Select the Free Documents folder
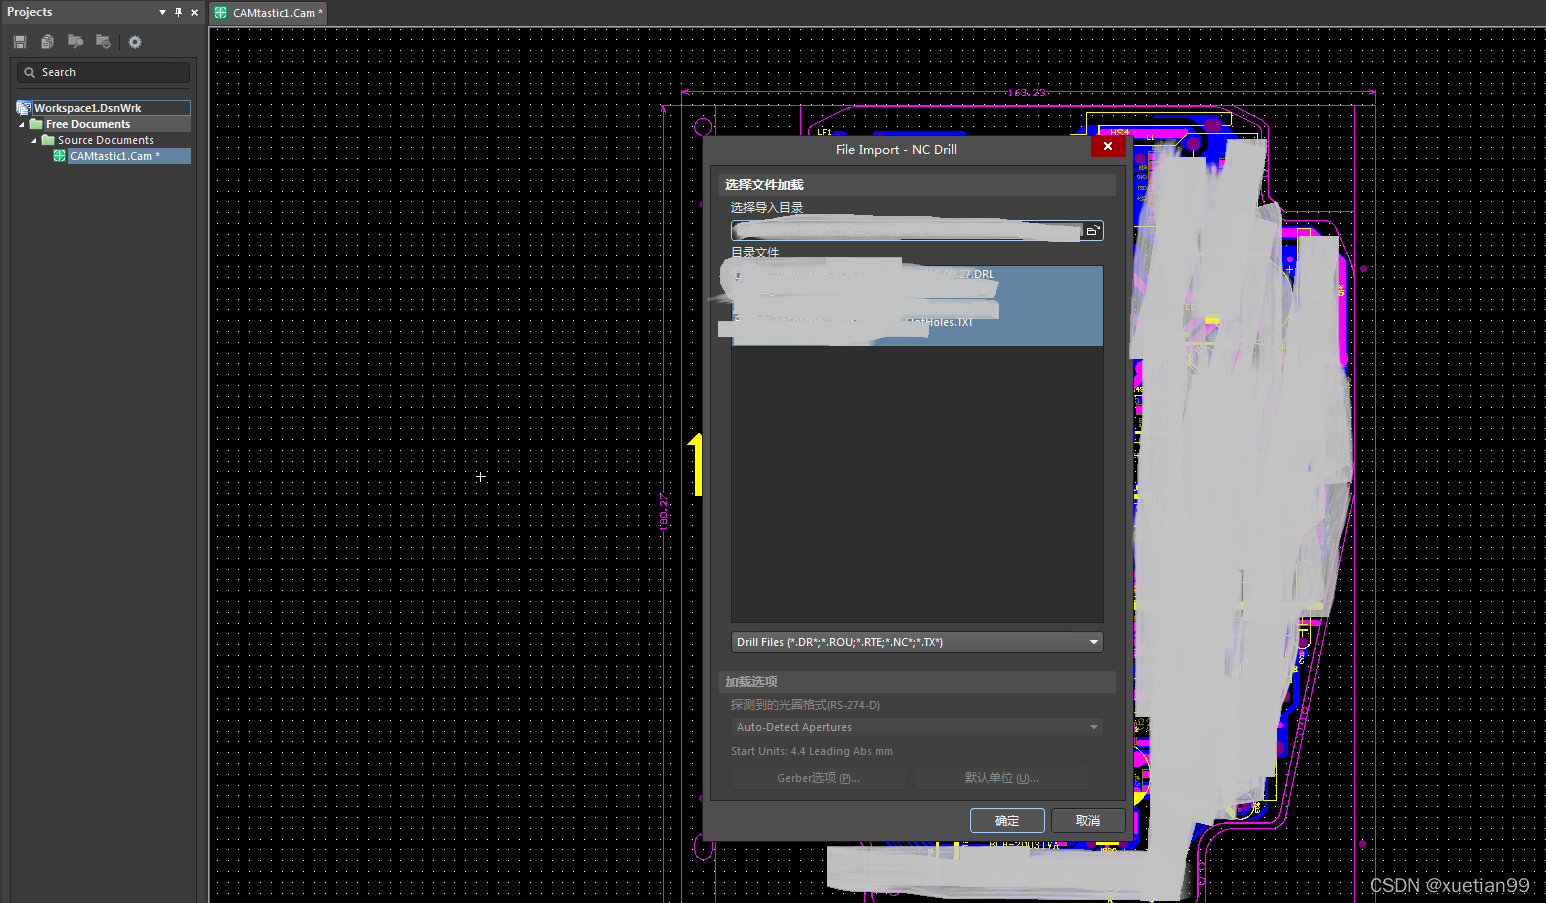This screenshot has height=903, width=1546. (x=88, y=124)
